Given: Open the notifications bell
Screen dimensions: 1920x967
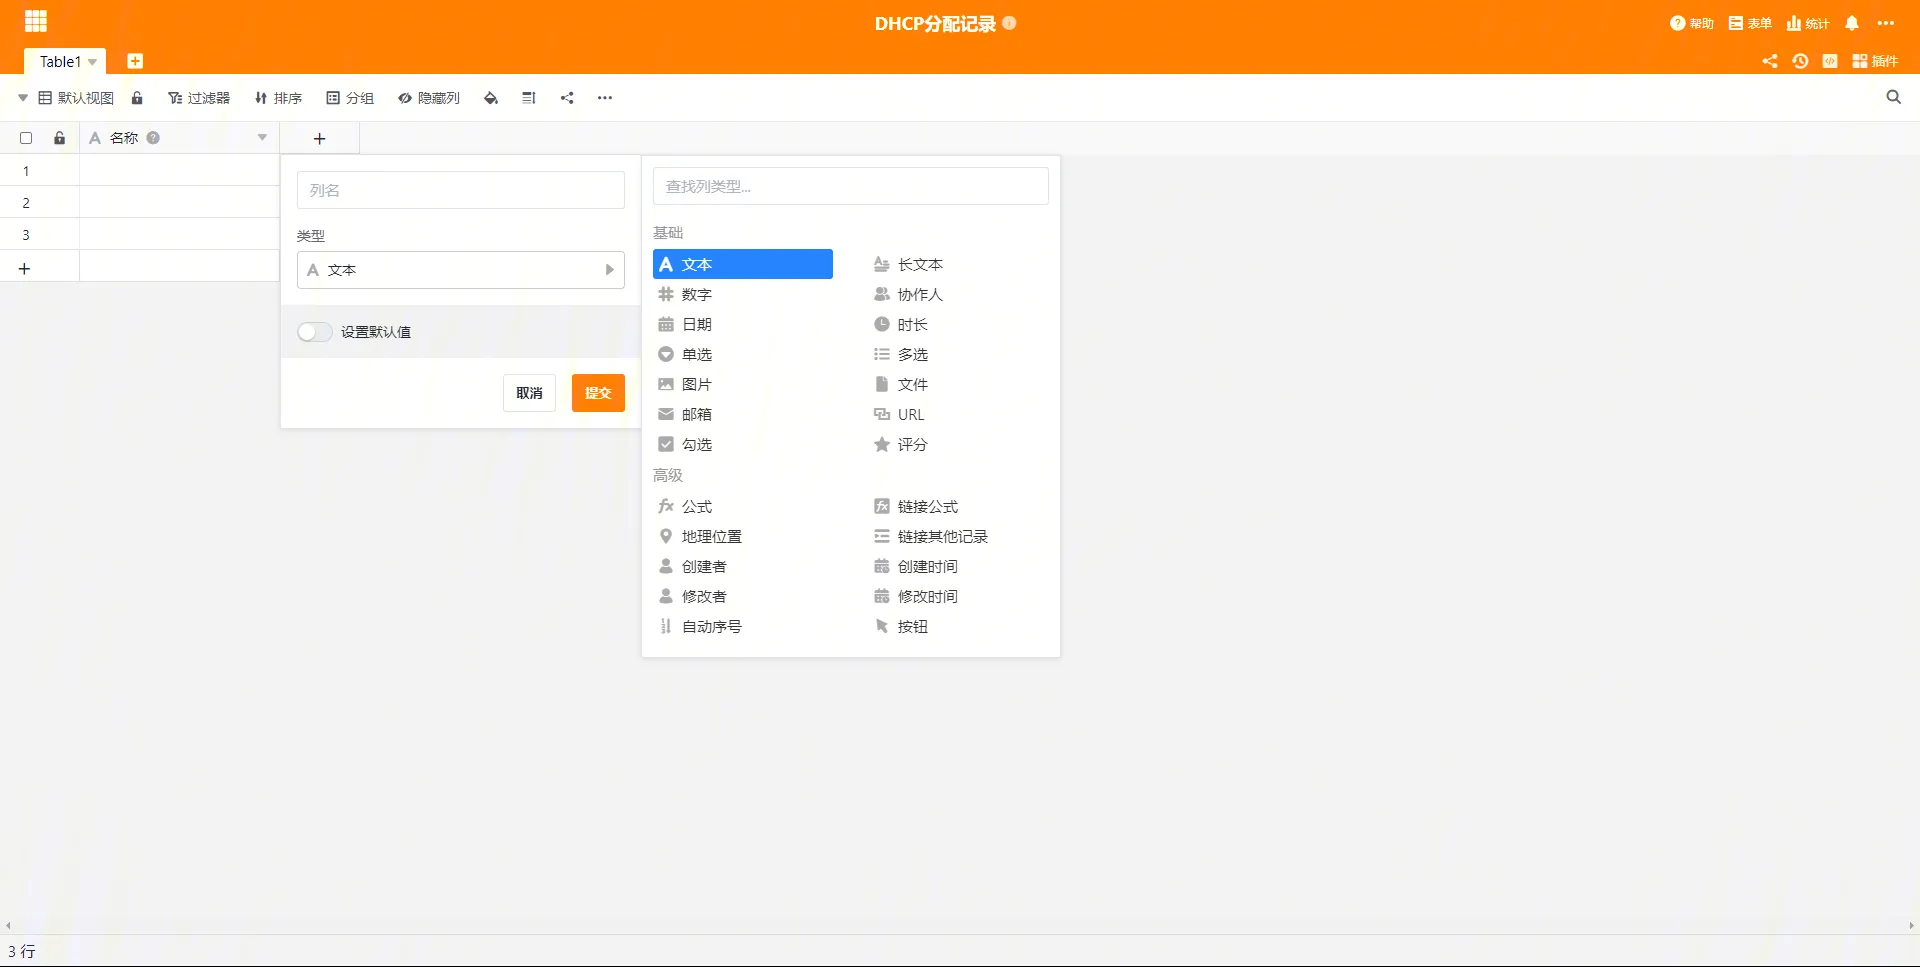Looking at the screenshot, I should pyautogui.click(x=1852, y=23).
